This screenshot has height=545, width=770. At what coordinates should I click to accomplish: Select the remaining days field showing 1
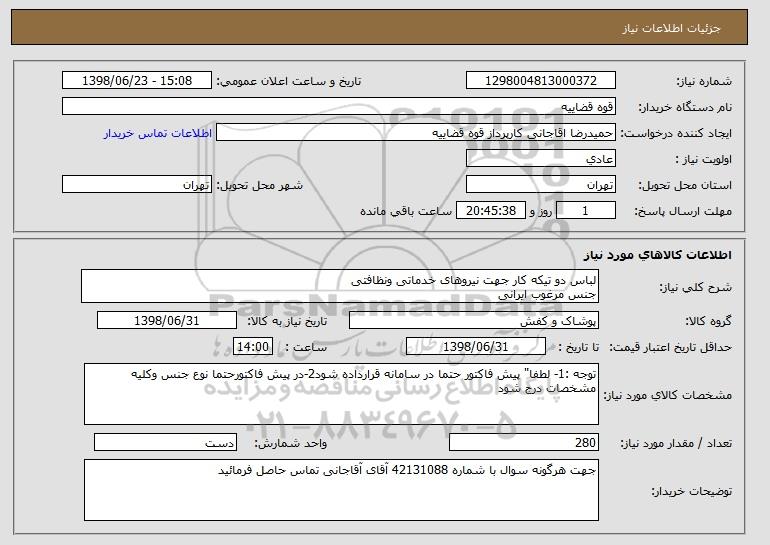click(585, 211)
